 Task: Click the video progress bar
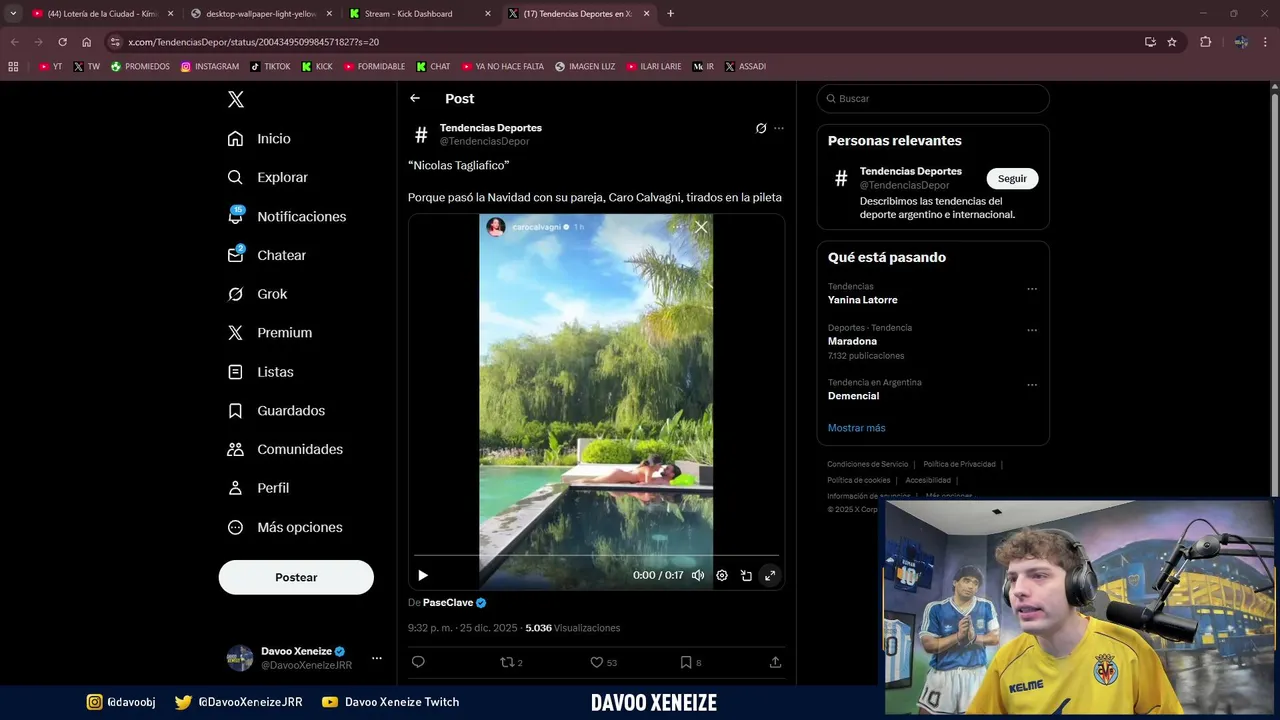click(596, 555)
